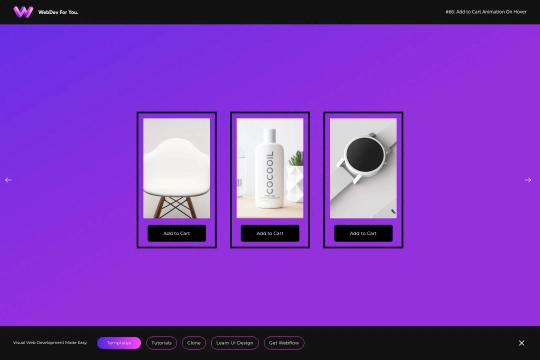
Task: Click the Get Webflow button
Action: pos(284,343)
